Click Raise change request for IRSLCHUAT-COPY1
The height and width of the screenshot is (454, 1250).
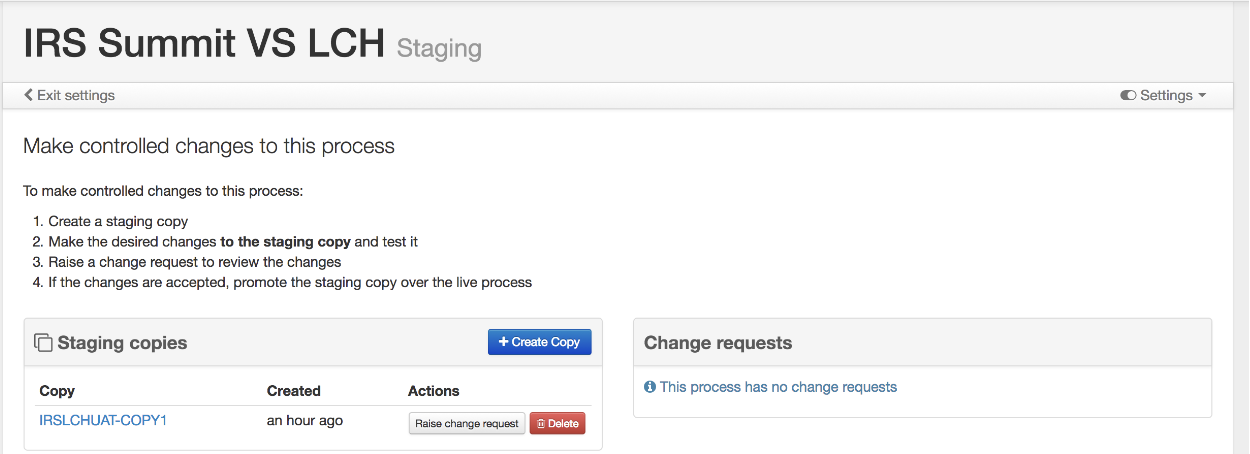(x=467, y=424)
